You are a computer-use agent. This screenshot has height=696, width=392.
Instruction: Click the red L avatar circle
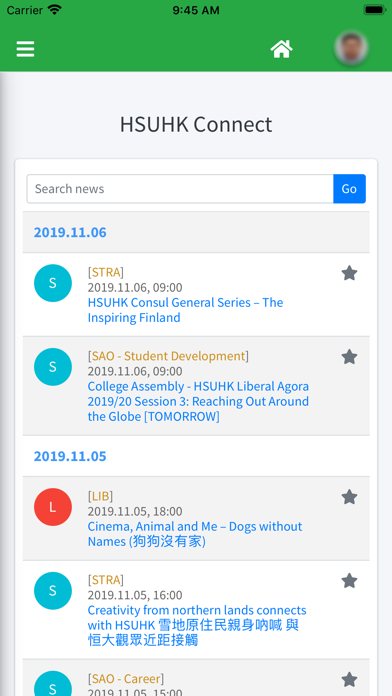[x=53, y=507]
